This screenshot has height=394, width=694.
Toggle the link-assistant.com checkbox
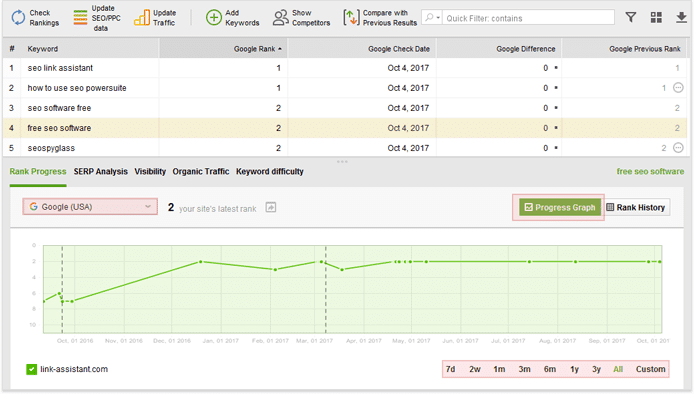31,369
